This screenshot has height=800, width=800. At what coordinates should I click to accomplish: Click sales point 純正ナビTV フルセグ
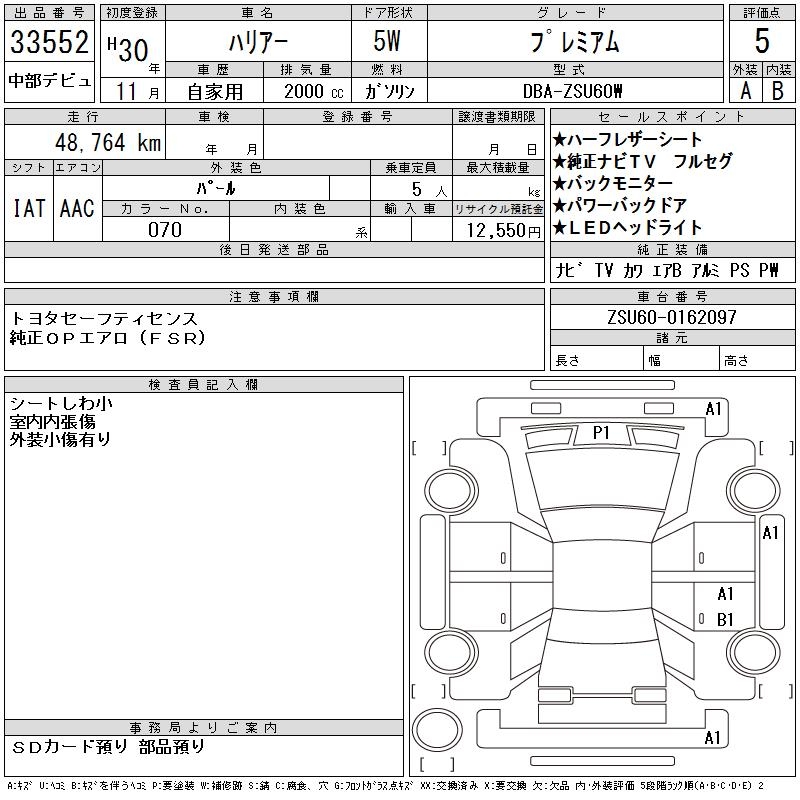pos(643,161)
